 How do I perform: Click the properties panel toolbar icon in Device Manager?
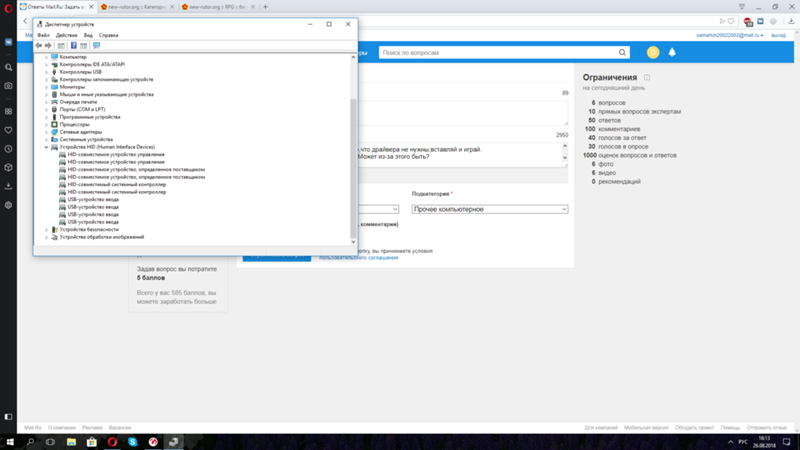(x=84, y=45)
